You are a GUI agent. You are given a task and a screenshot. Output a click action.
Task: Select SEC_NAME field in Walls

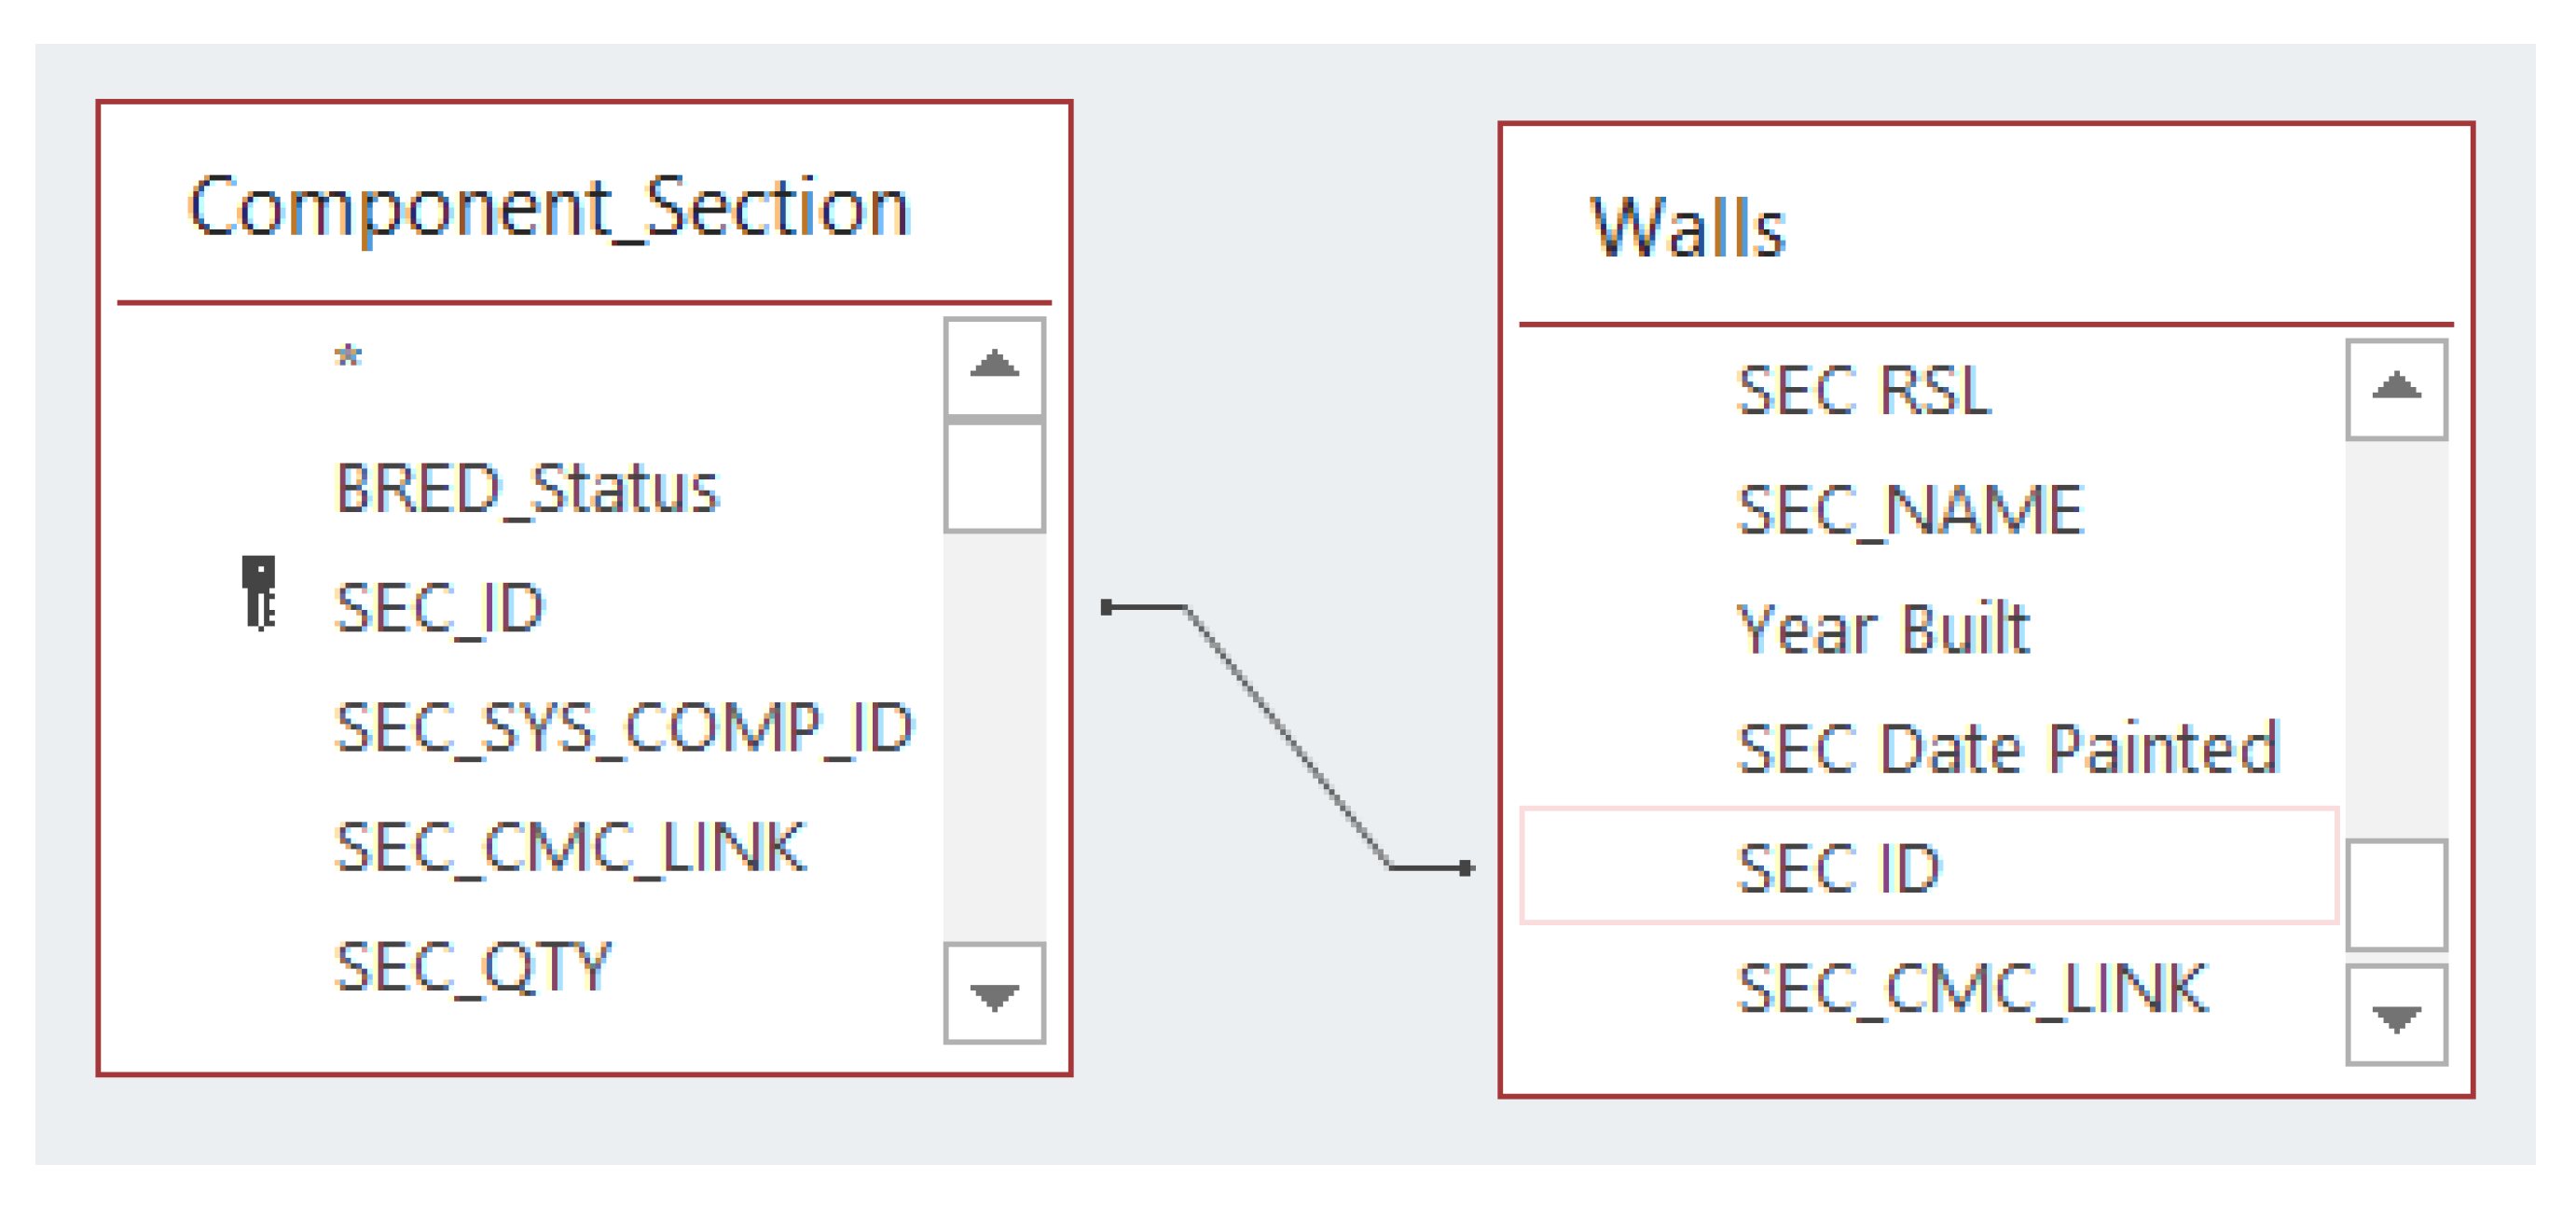(x=1910, y=509)
